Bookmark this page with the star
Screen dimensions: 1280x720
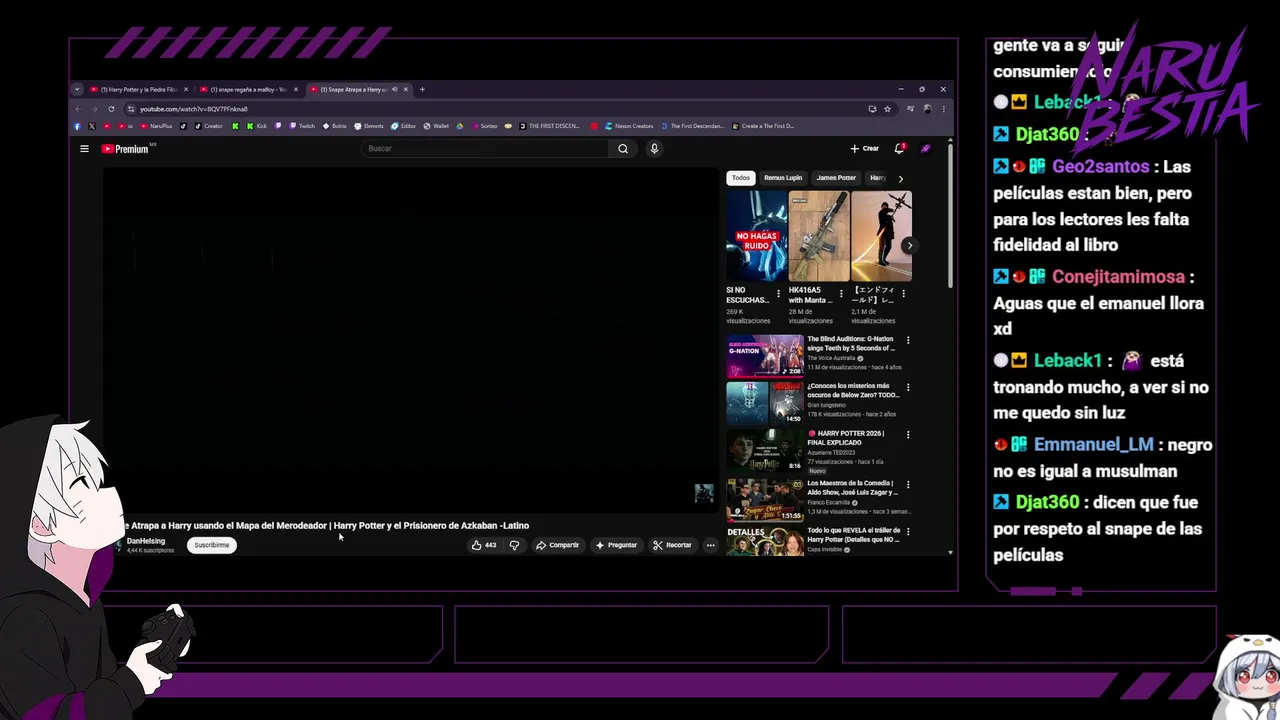(x=887, y=109)
